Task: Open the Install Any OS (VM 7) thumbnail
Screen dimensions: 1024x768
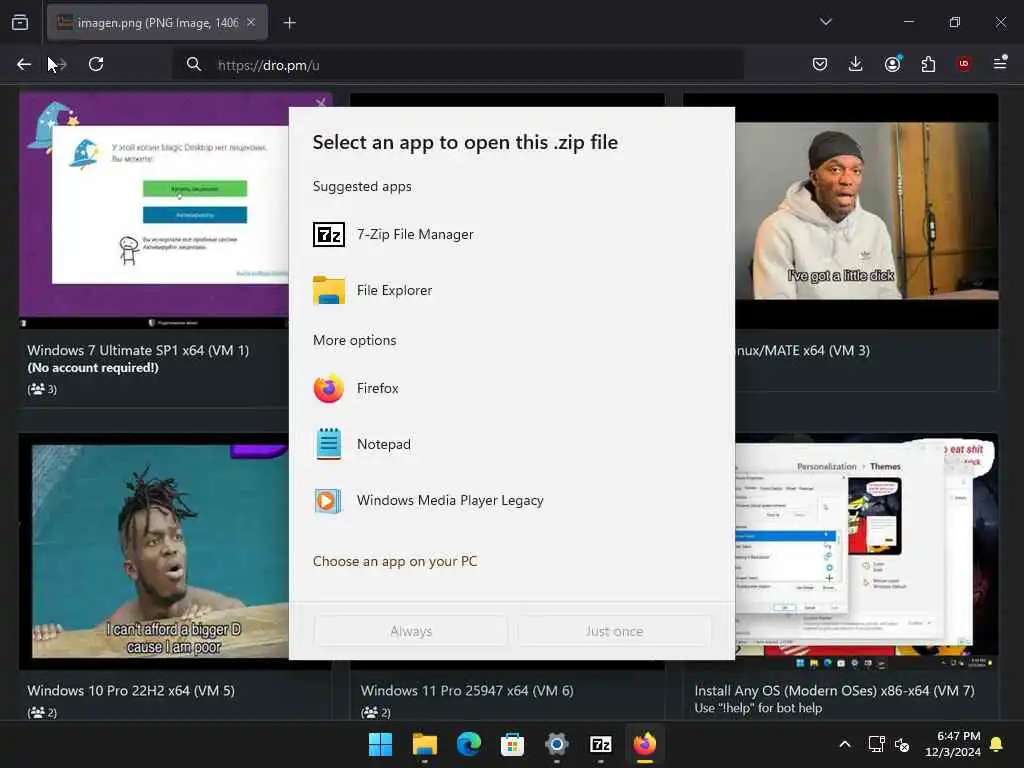Action: 867,552
